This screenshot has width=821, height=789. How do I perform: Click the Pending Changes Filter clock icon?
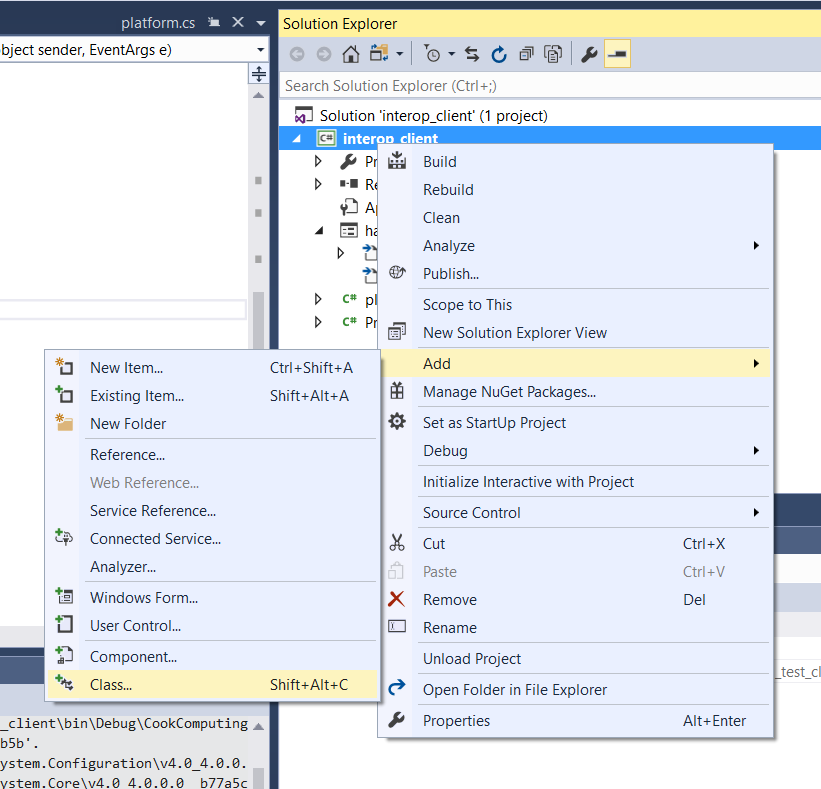click(x=432, y=54)
